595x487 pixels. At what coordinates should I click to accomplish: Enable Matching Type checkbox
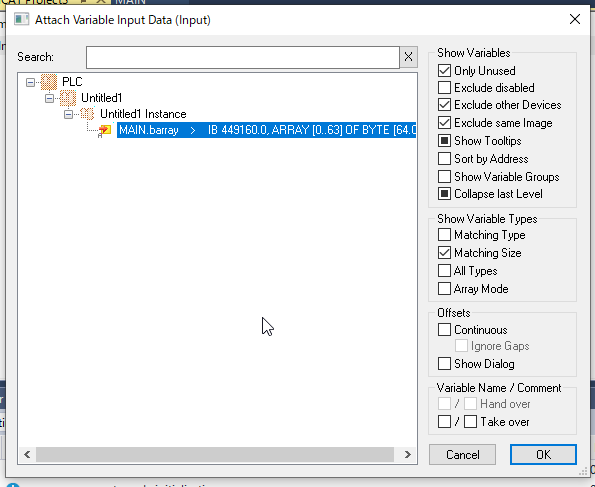click(444, 235)
